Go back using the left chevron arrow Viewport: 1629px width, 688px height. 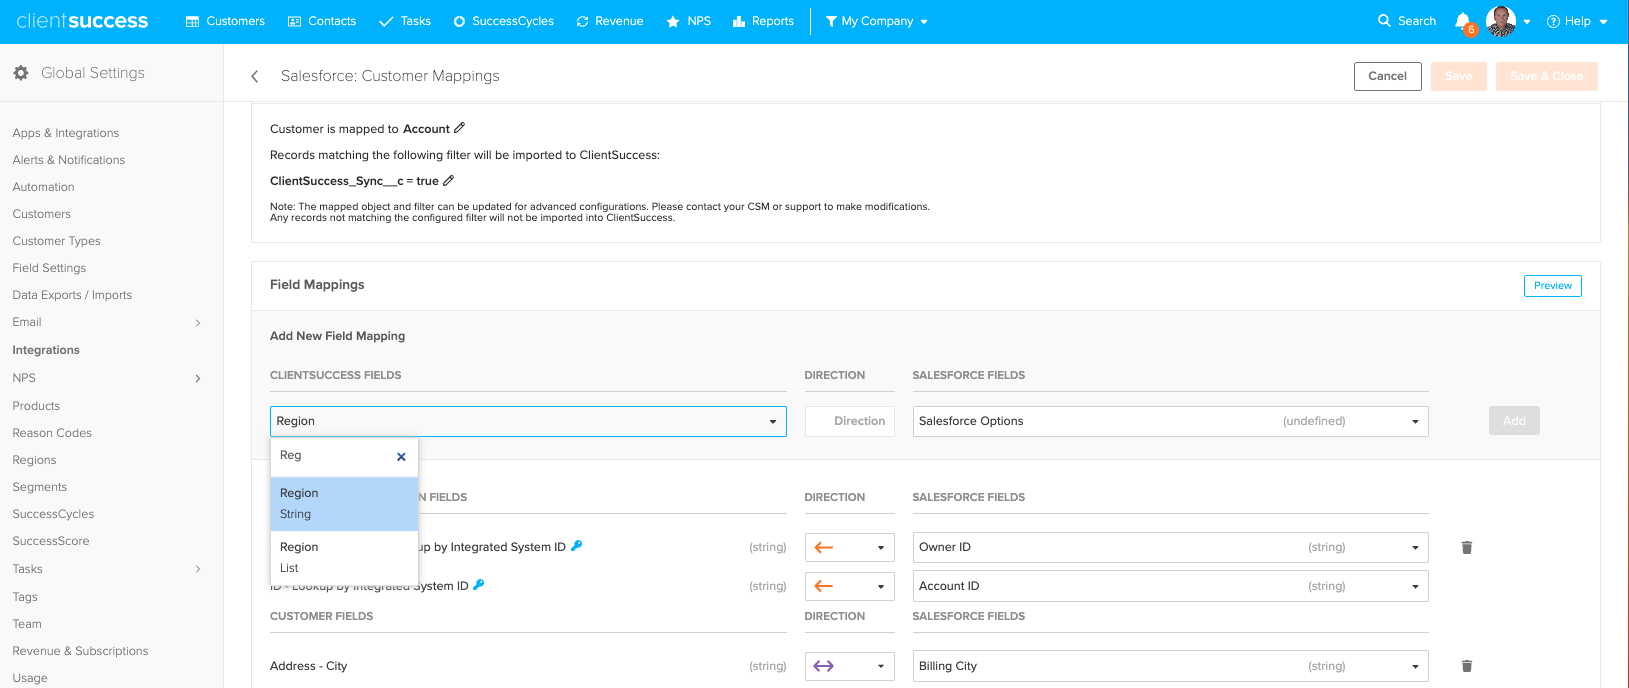(x=255, y=76)
